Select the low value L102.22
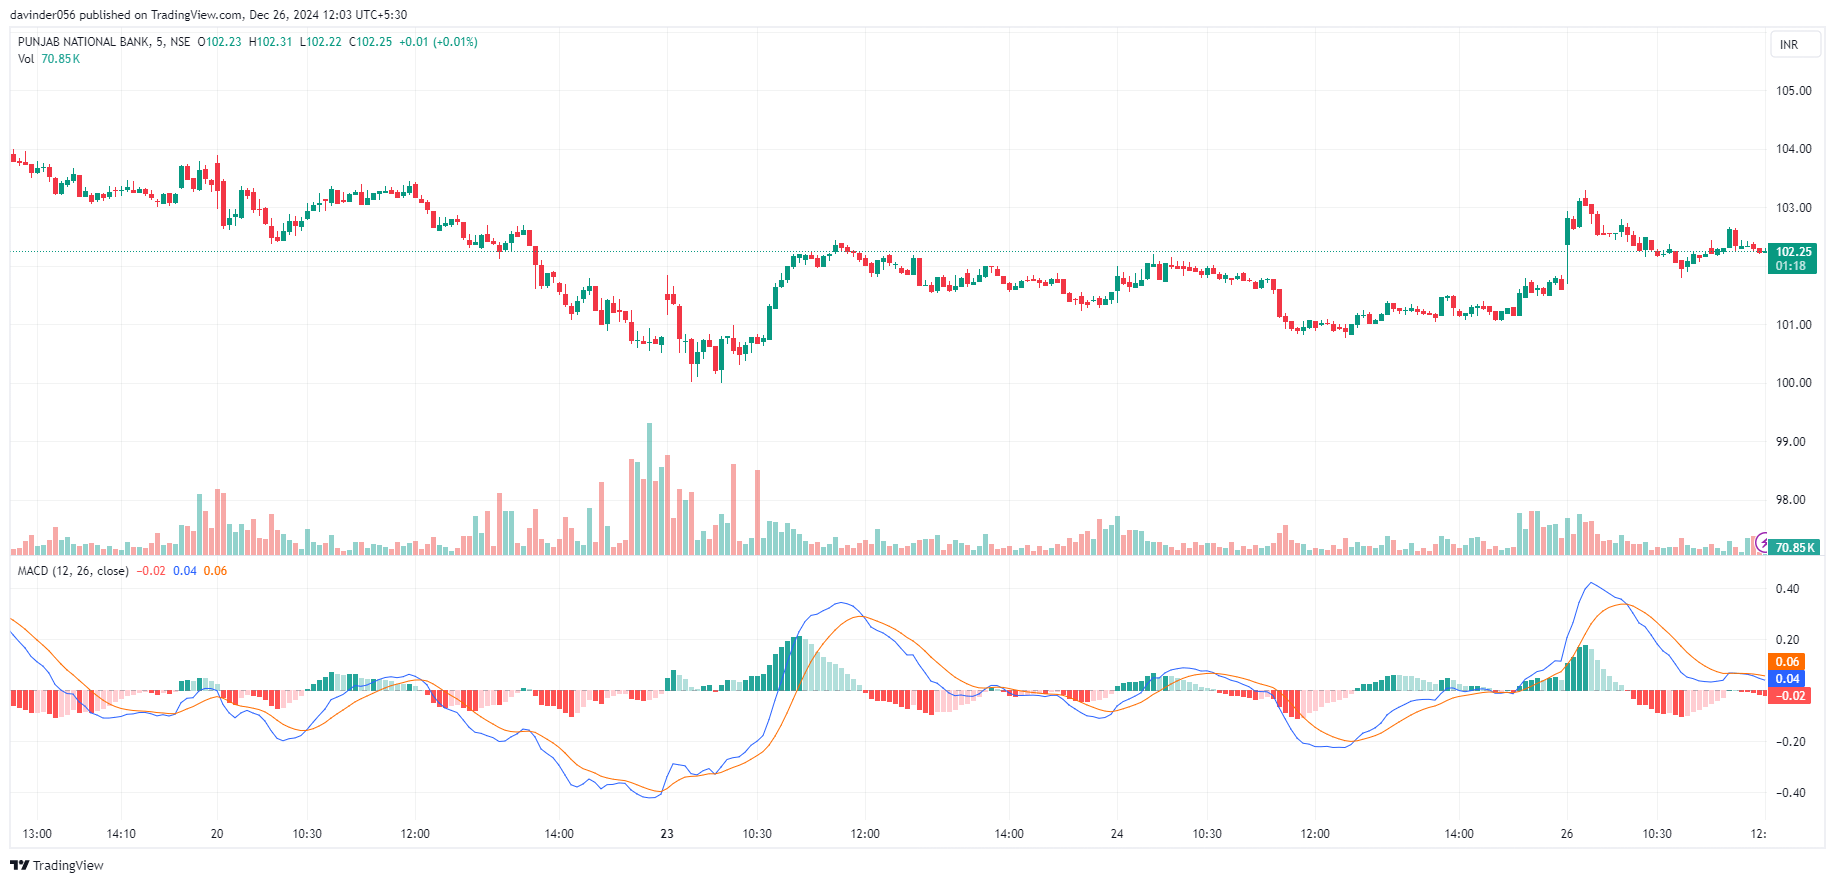 click(321, 42)
